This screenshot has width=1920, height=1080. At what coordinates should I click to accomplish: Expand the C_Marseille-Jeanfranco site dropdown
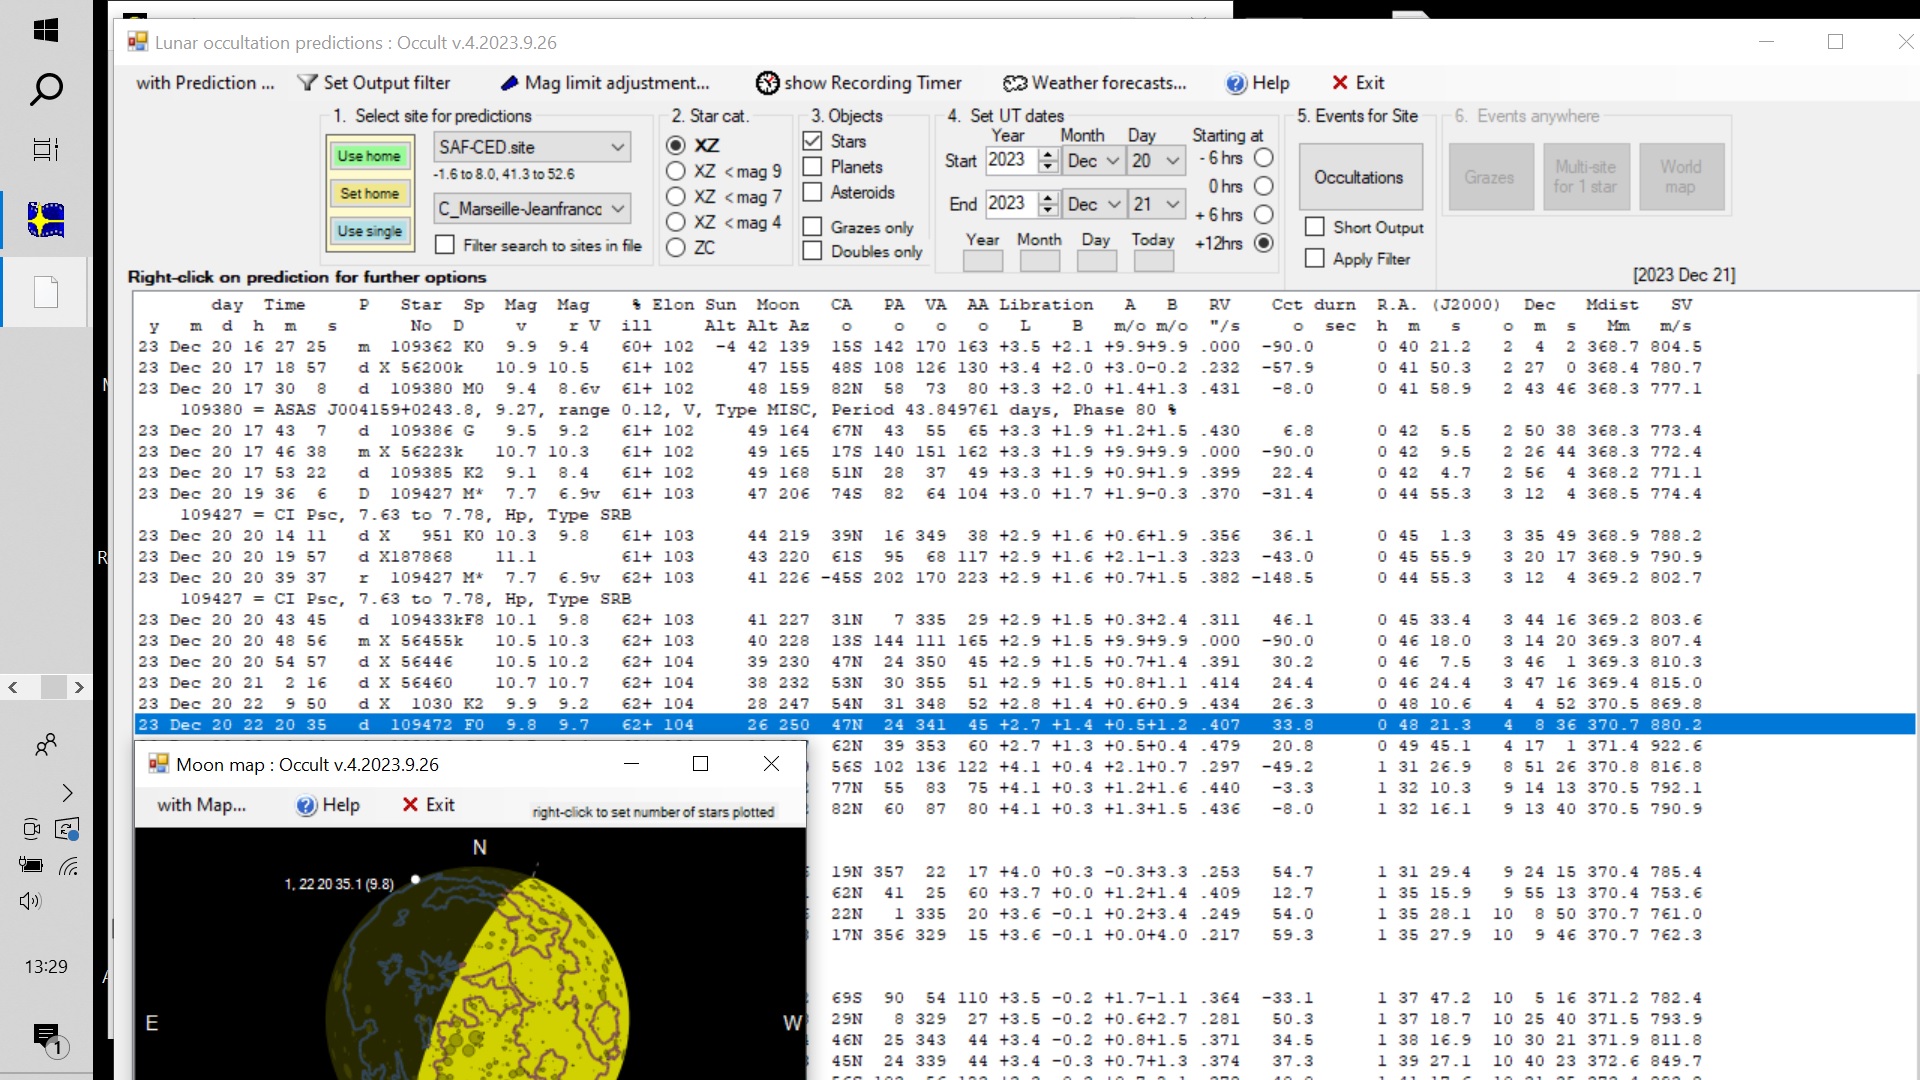[618, 209]
